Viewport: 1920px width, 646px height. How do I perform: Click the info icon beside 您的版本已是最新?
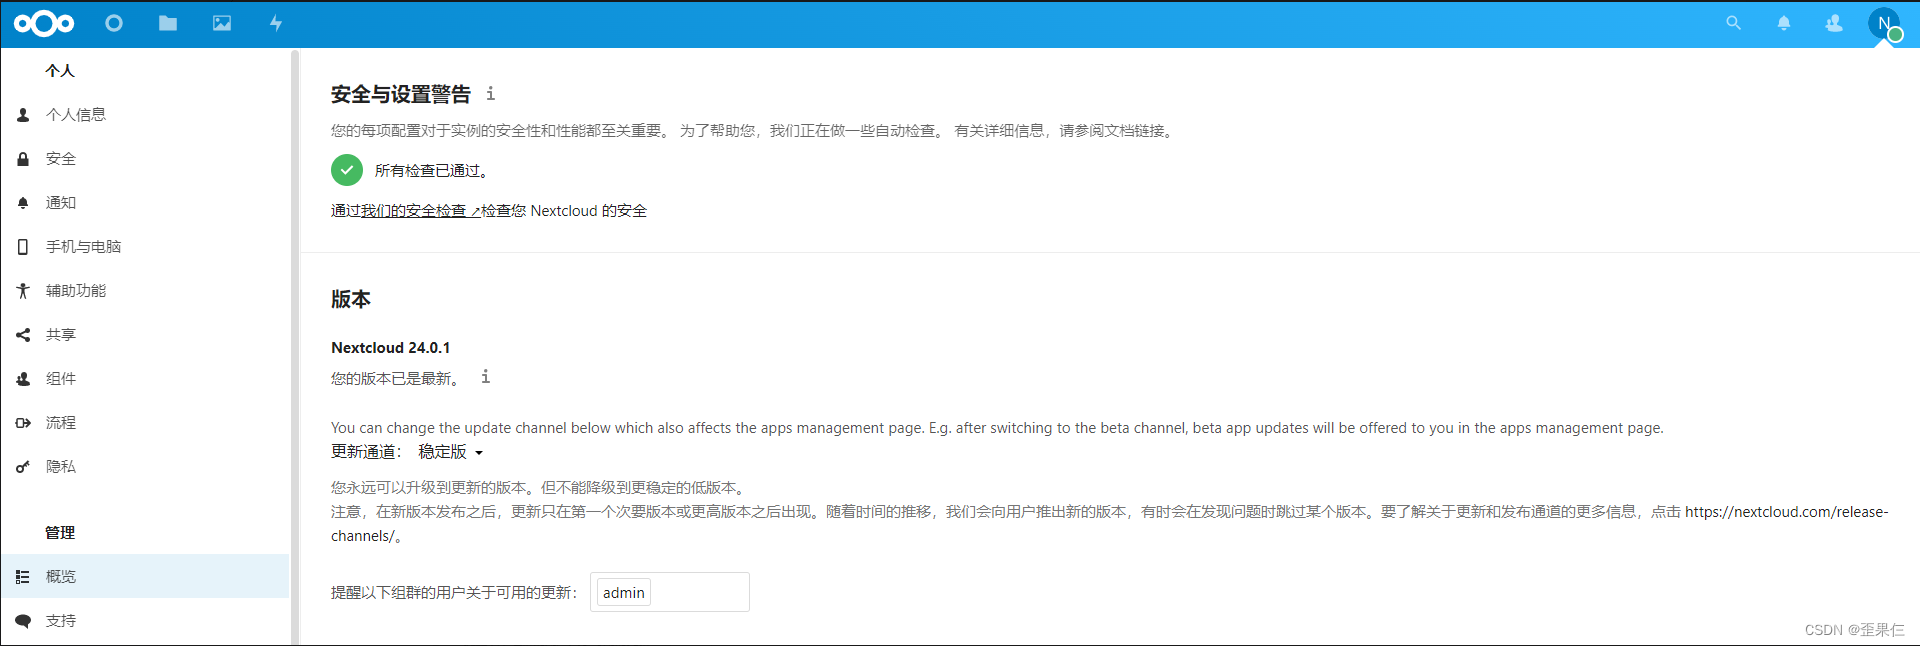click(x=485, y=376)
